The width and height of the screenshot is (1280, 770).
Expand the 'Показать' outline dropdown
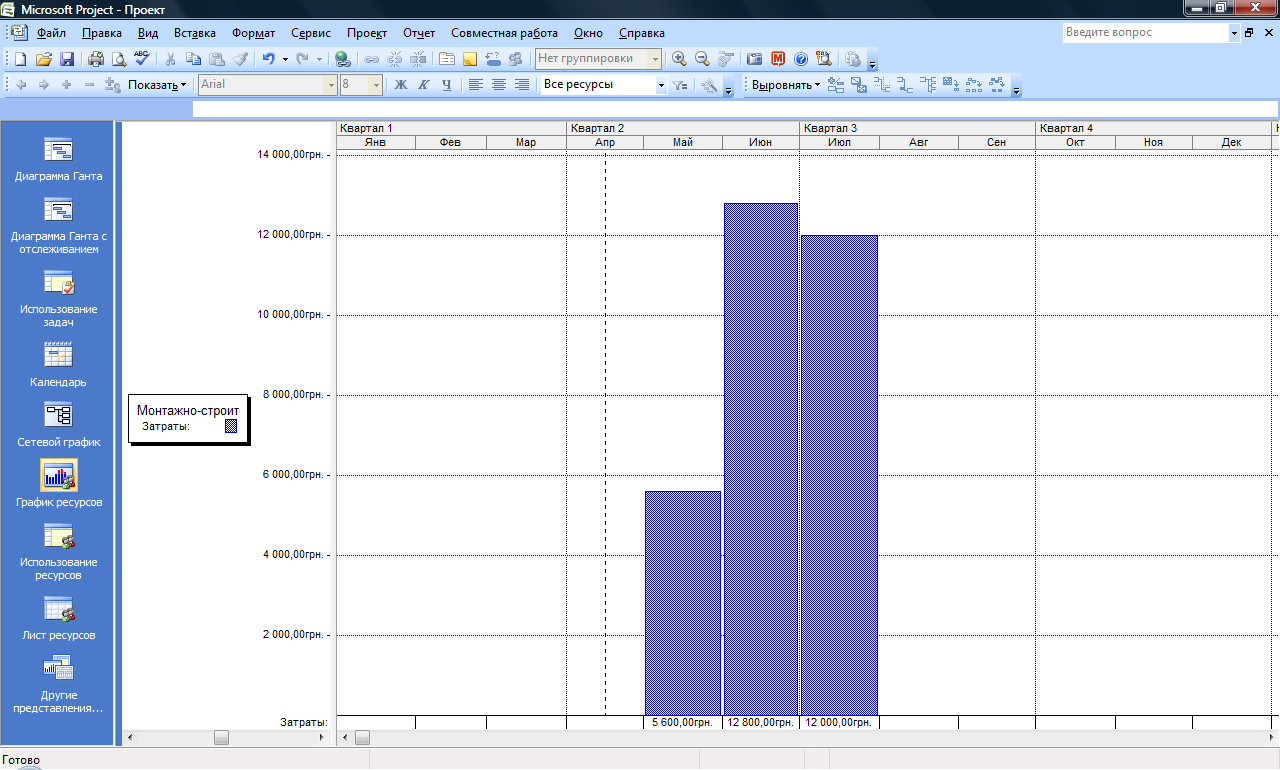click(x=157, y=85)
